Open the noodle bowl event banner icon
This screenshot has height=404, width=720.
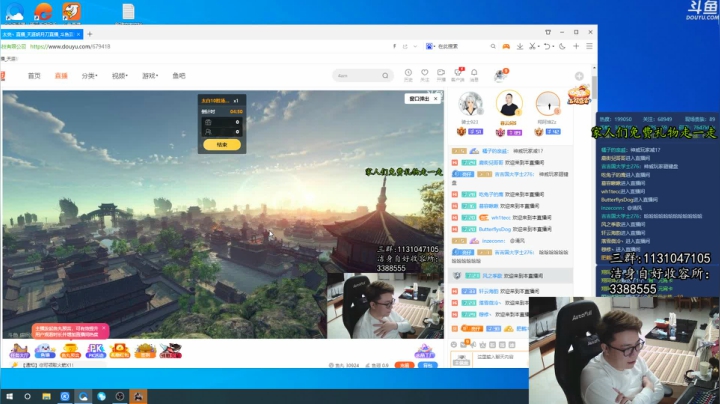point(579,95)
